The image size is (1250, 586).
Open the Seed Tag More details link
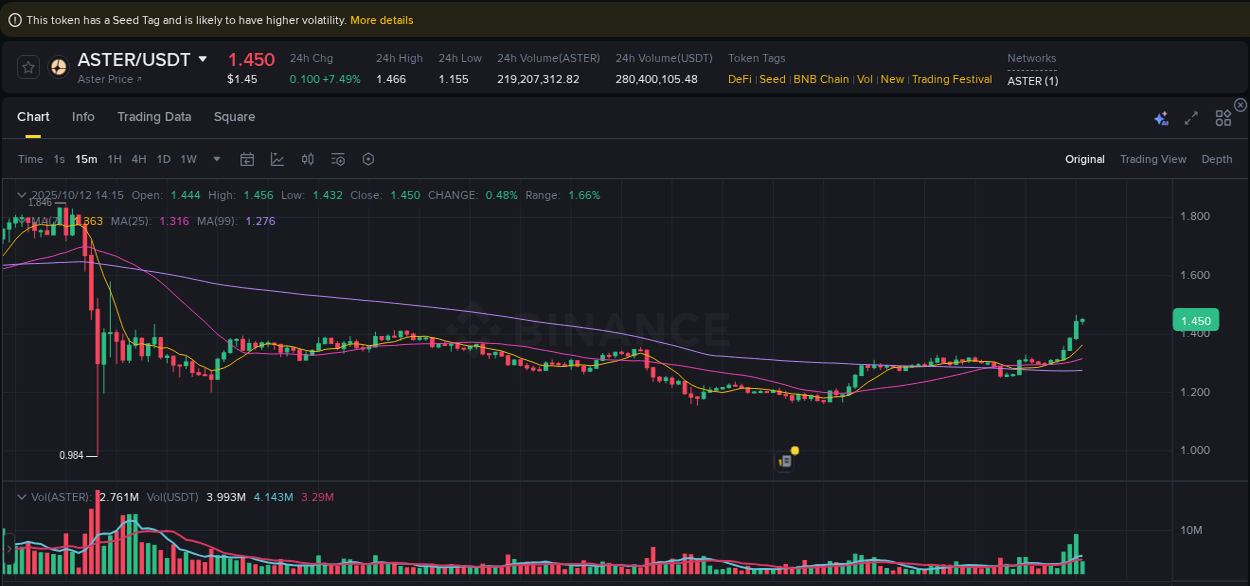point(382,19)
